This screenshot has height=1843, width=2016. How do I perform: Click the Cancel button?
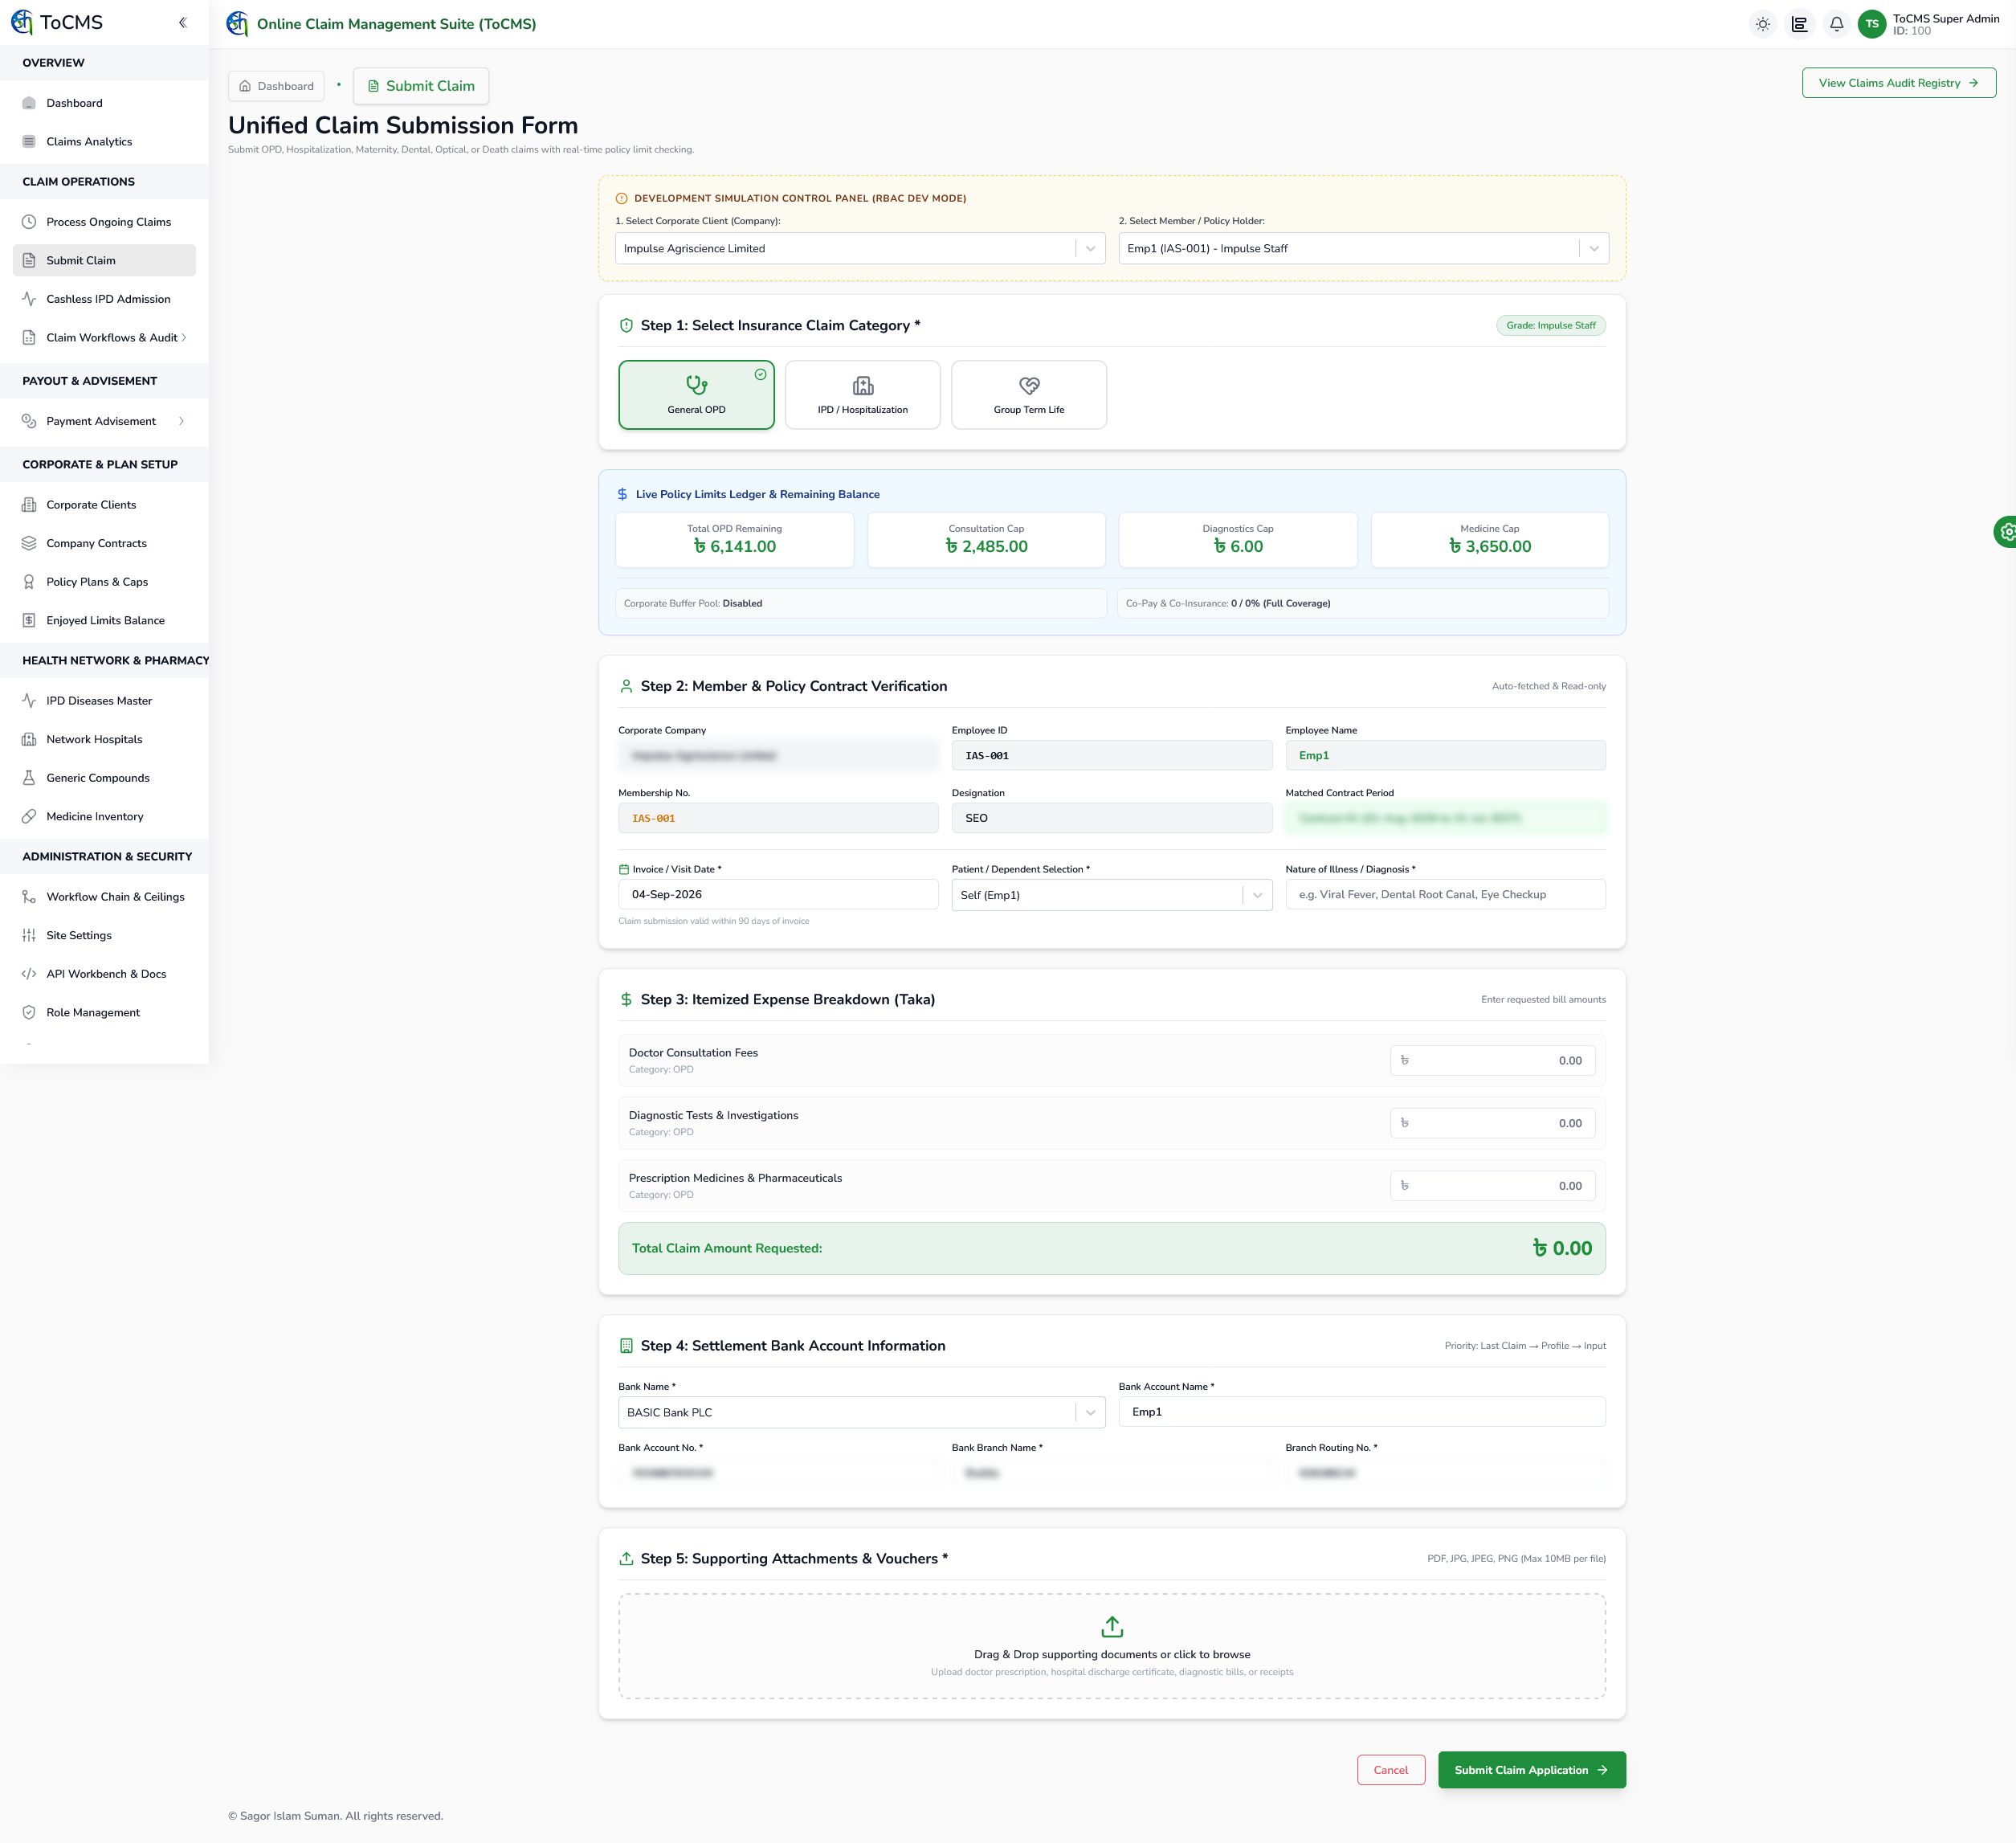(x=1390, y=1770)
